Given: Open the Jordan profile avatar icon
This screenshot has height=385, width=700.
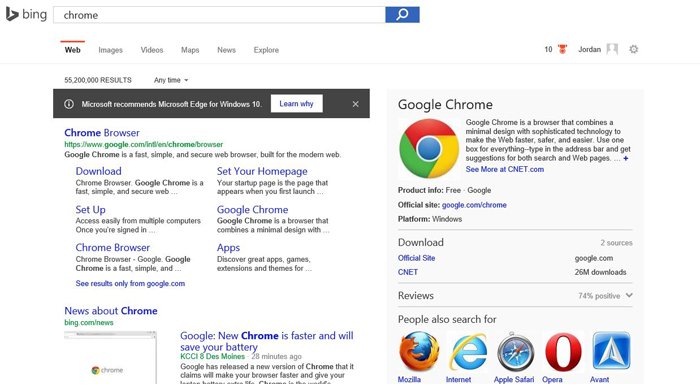Looking at the screenshot, I should [x=612, y=49].
